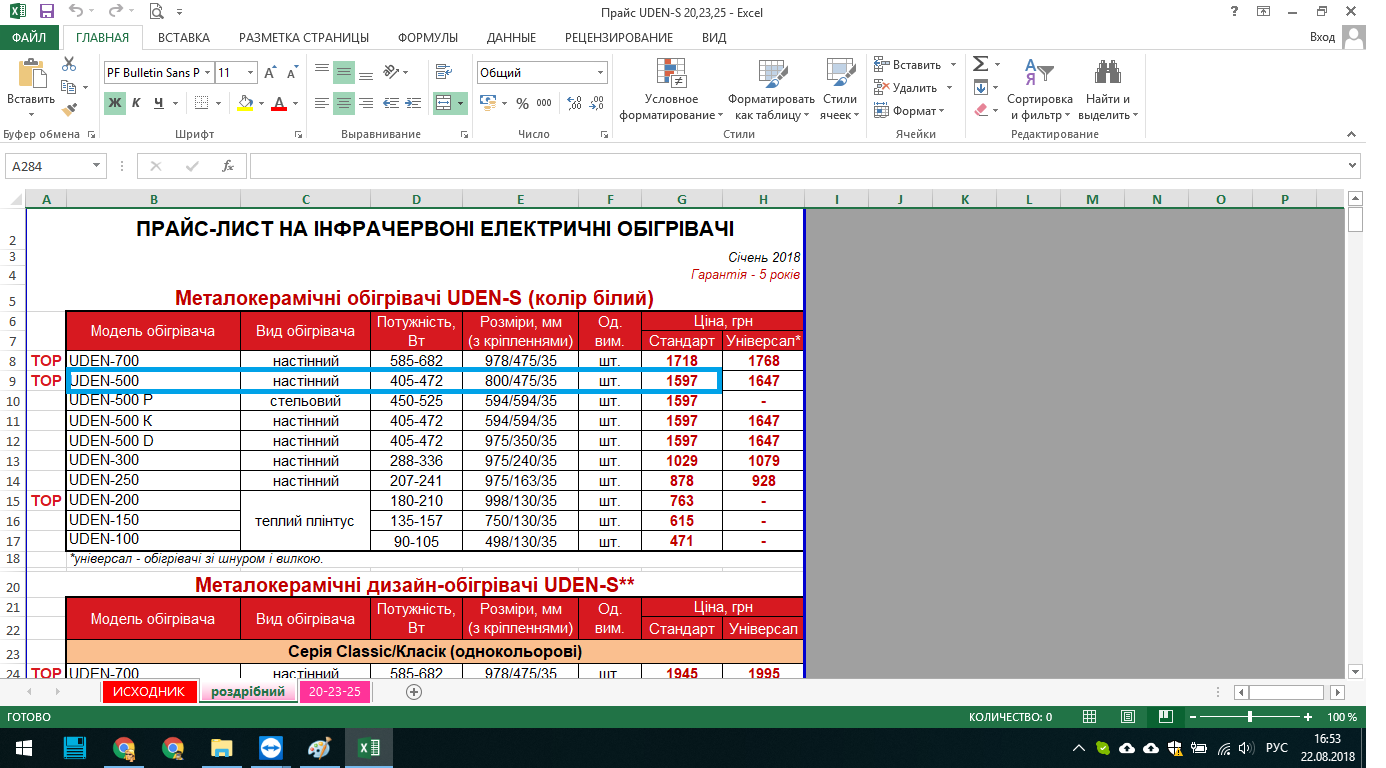Select the Format Painter brush

pos(69,110)
